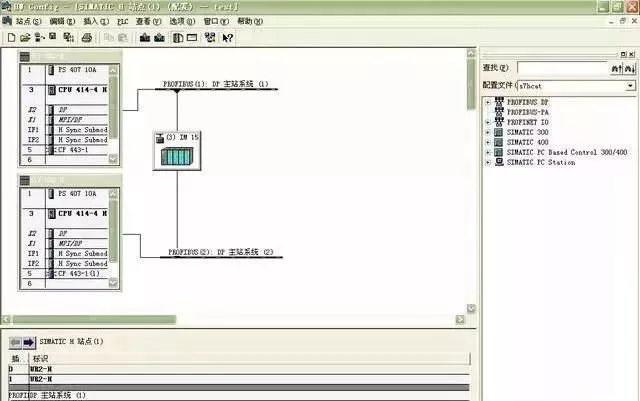Image resolution: width=640 pixels, height=401 pixels.
Task: Click the forward arrow in bottom pane
Action: point(29,341)
